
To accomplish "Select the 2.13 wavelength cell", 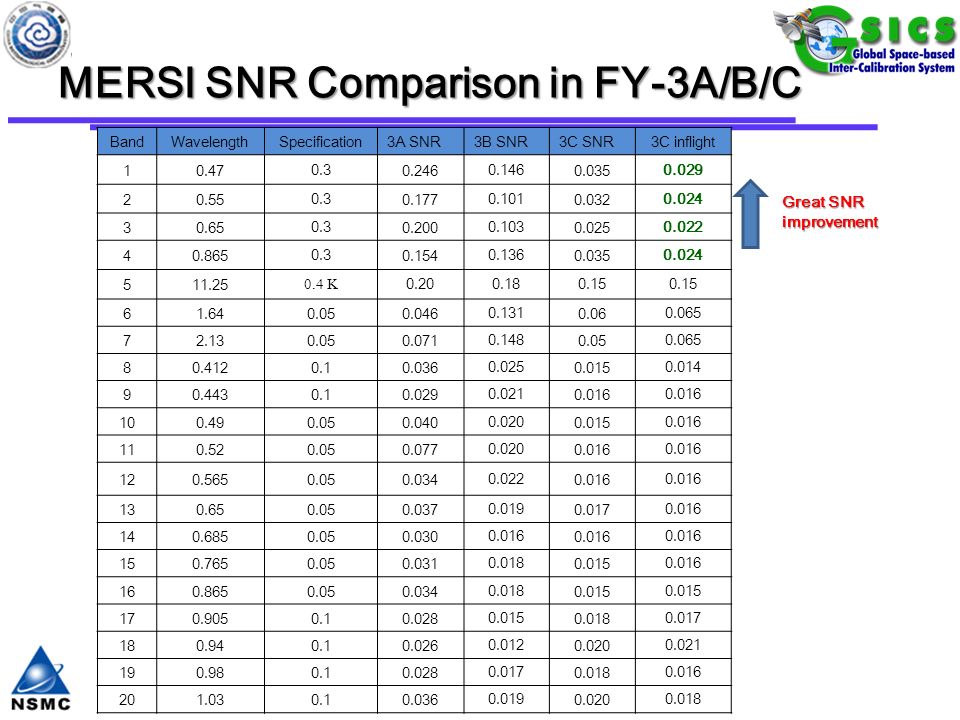I will pos(210,340).
